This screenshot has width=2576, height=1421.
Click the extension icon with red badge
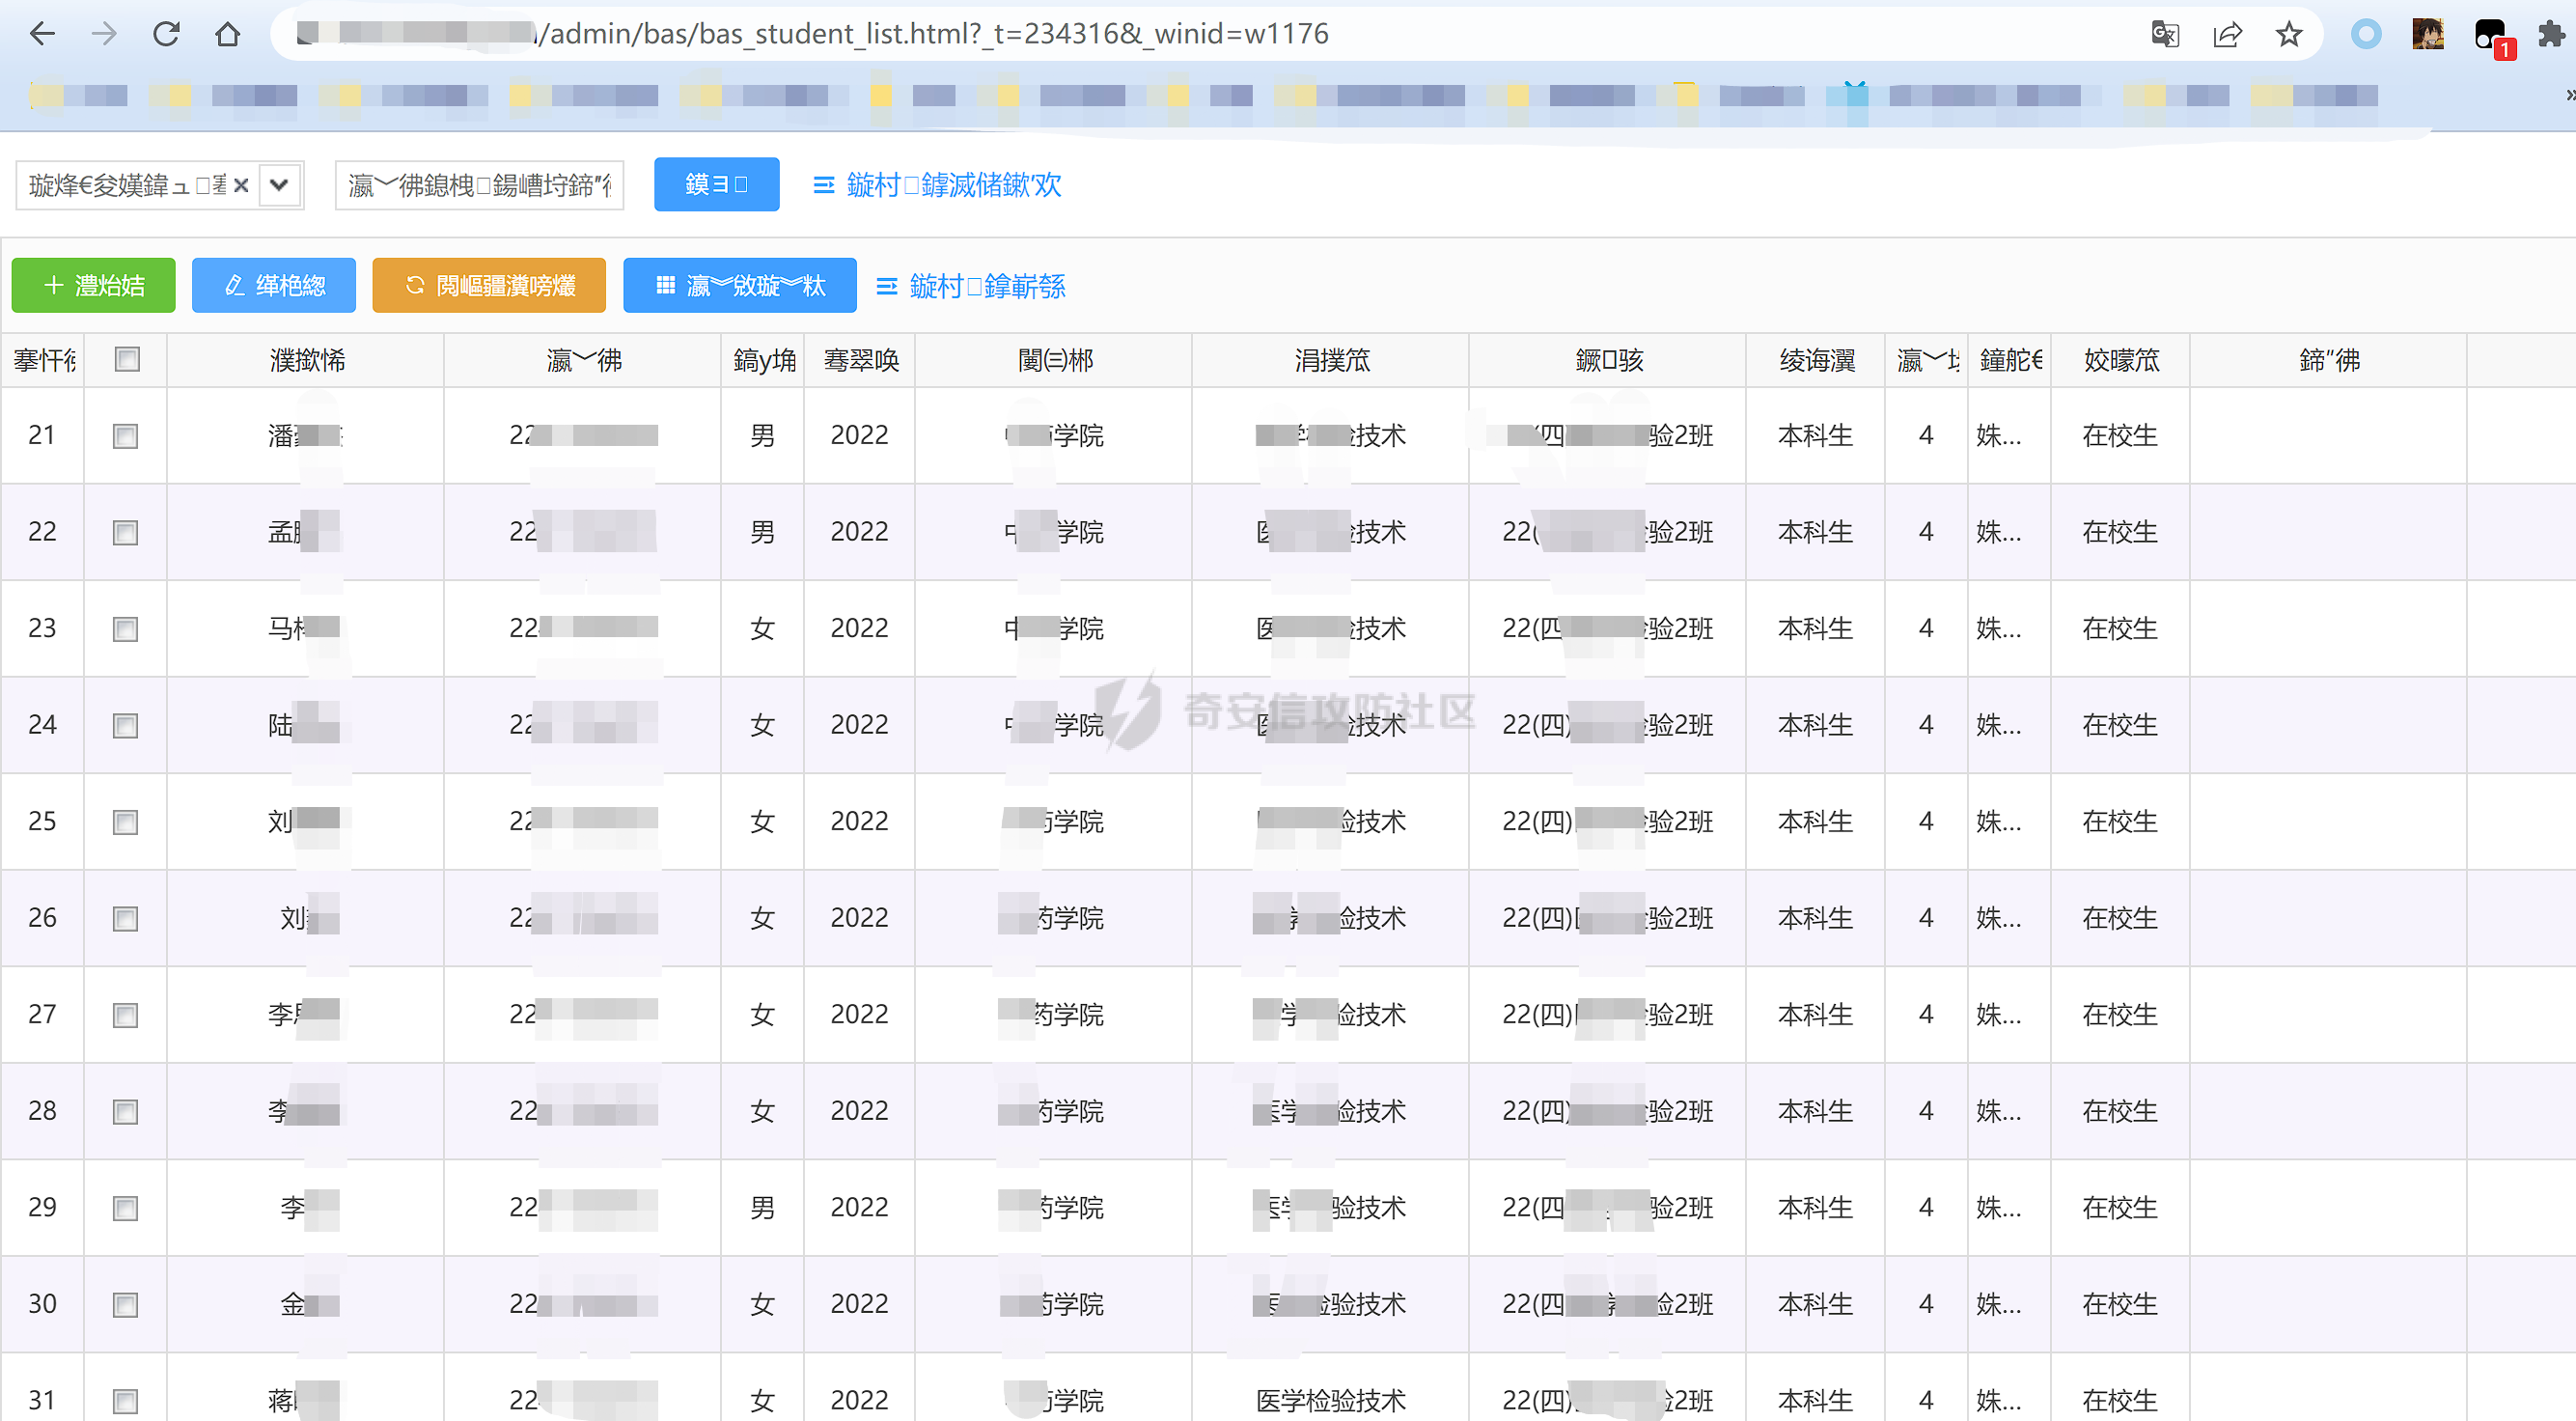pyautogui.click(x=2491, y=36)
